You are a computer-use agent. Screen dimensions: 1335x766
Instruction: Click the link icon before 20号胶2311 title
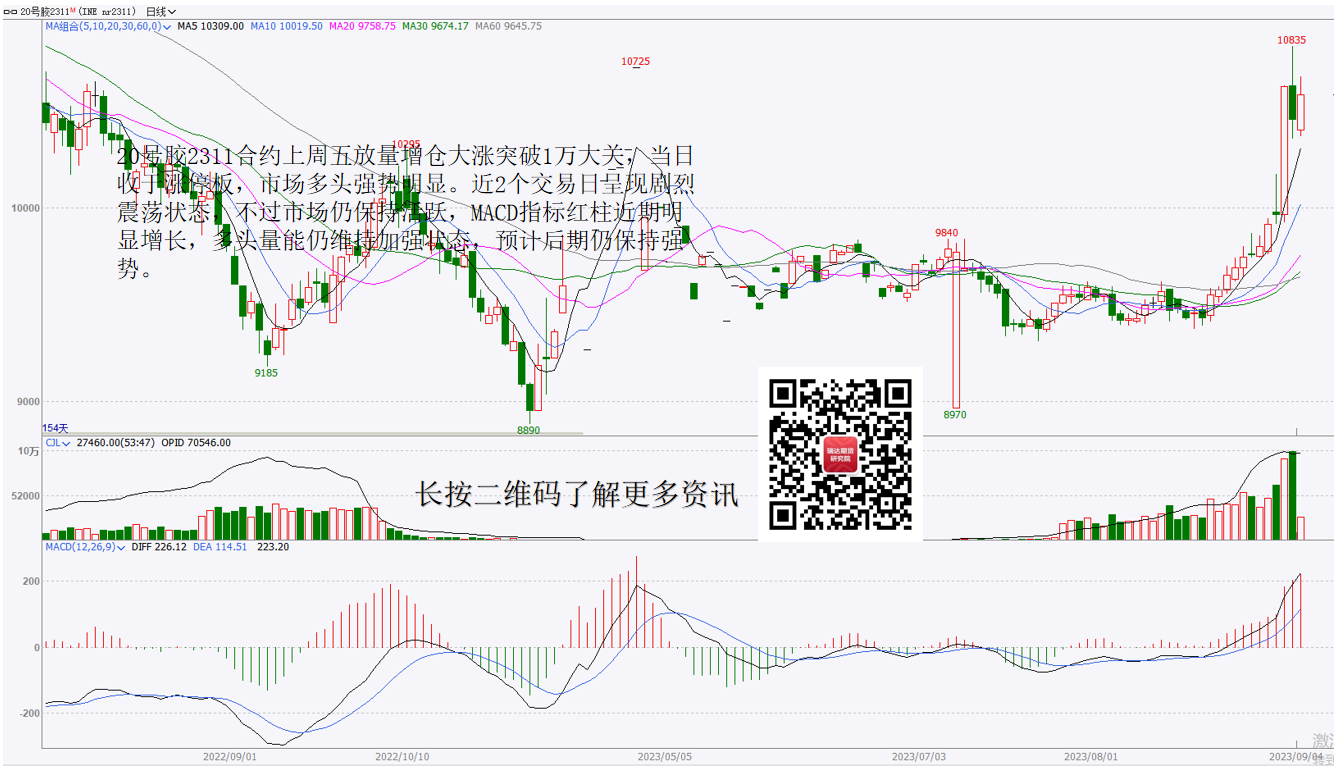click(x=11, y=12)
